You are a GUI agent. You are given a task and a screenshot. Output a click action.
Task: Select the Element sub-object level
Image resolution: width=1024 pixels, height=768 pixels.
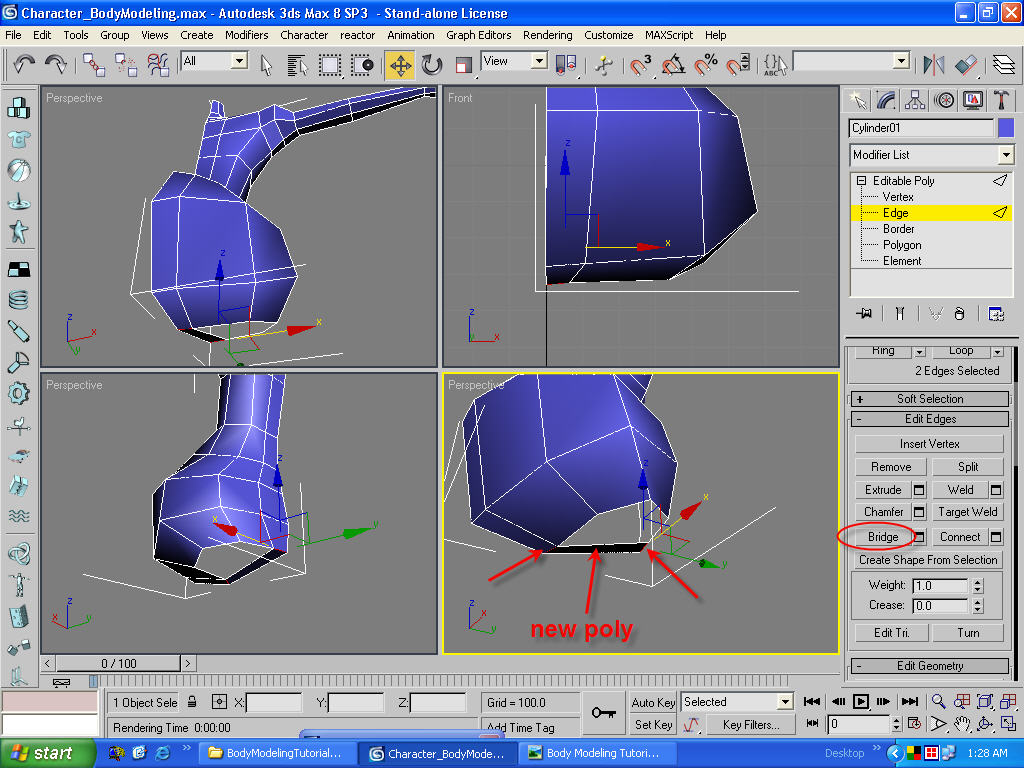tap(902, 261)
